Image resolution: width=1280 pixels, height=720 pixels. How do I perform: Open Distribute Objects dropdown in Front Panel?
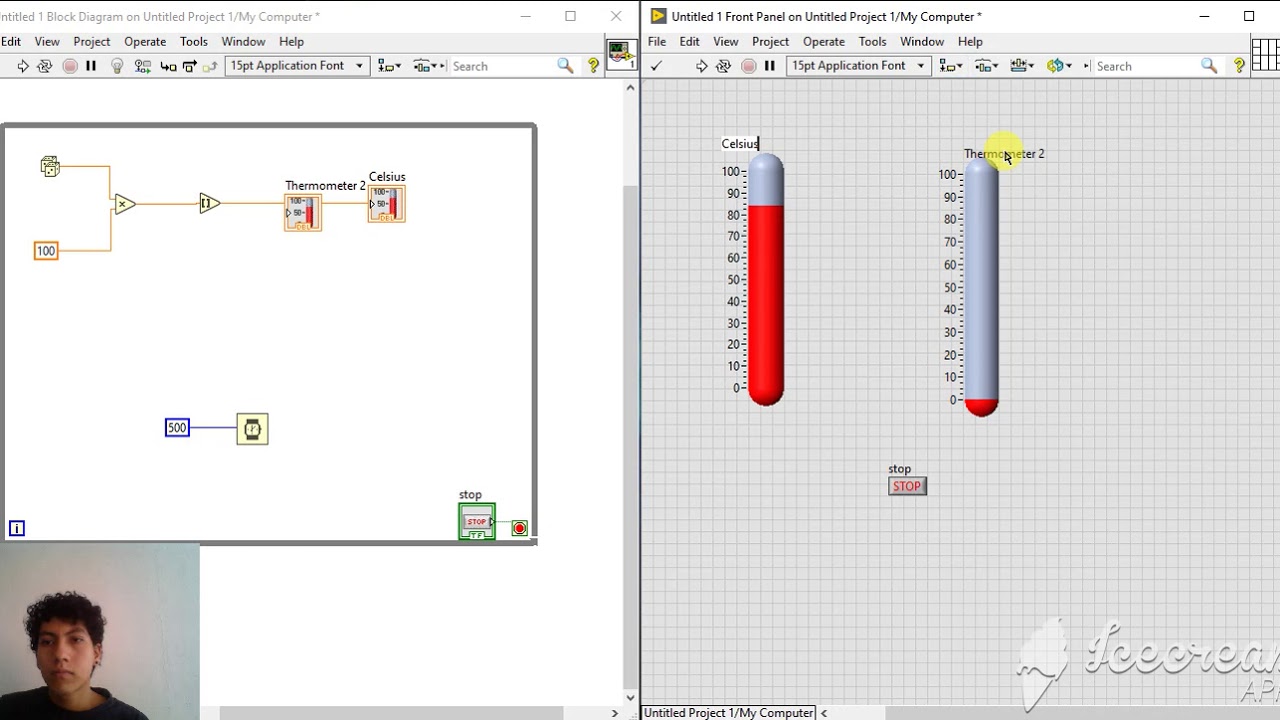987,66
